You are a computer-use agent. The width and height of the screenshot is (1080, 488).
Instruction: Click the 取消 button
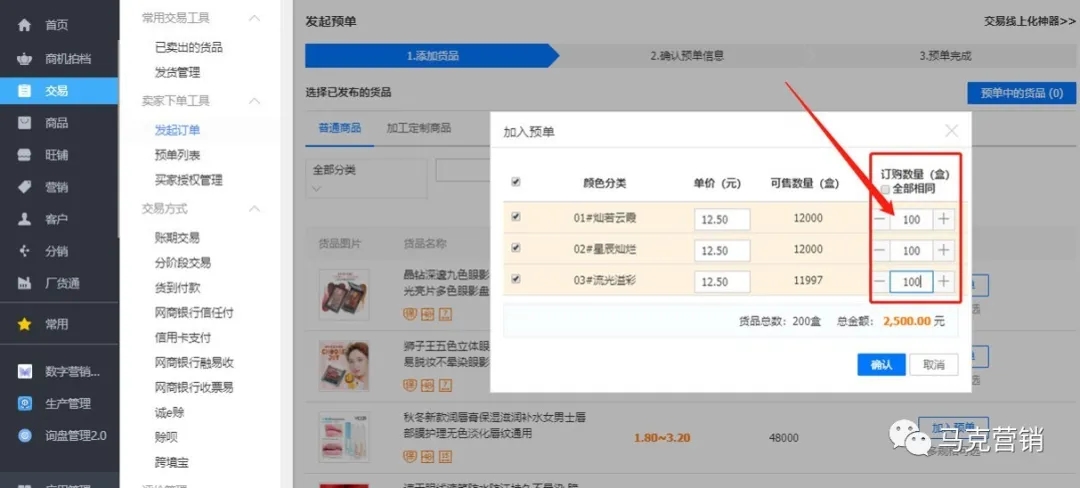tap(934, 365)
